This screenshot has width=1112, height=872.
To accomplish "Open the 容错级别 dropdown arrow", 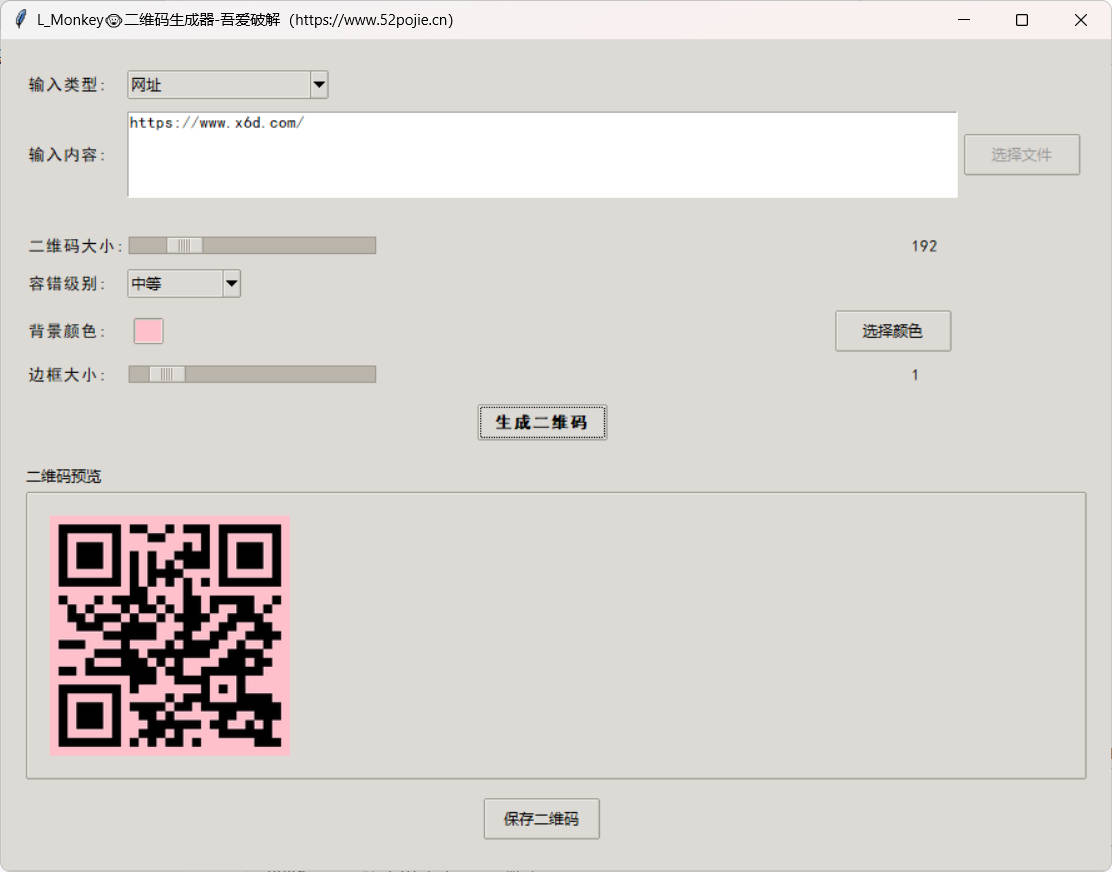I will pyautogui.click(x=231, y=284).
